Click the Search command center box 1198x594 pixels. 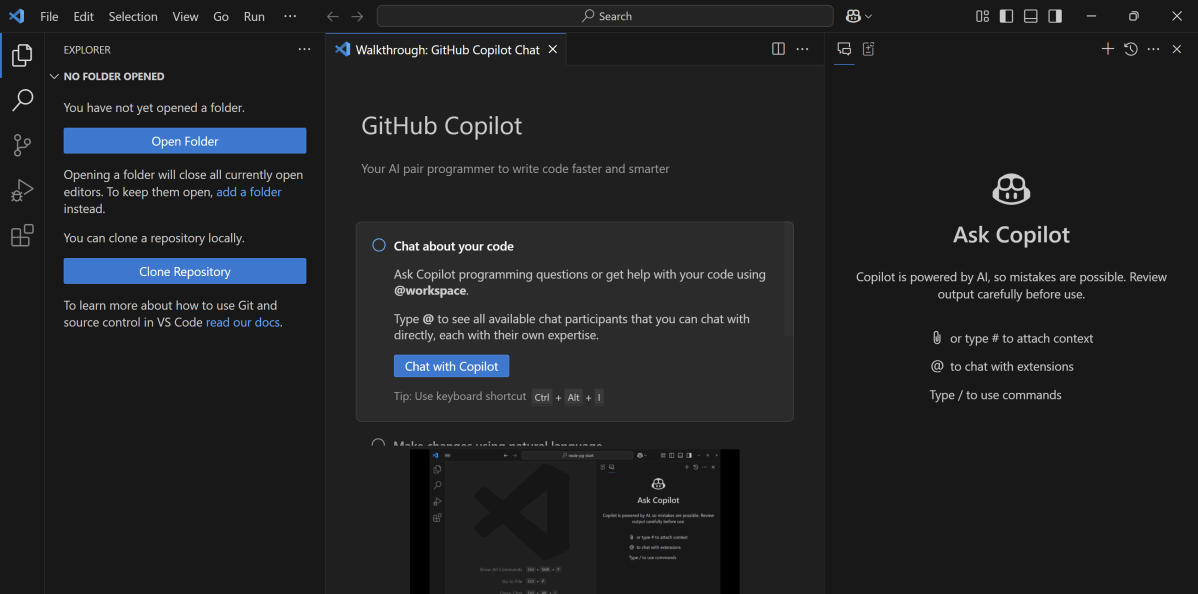click(x=605, y=16)
